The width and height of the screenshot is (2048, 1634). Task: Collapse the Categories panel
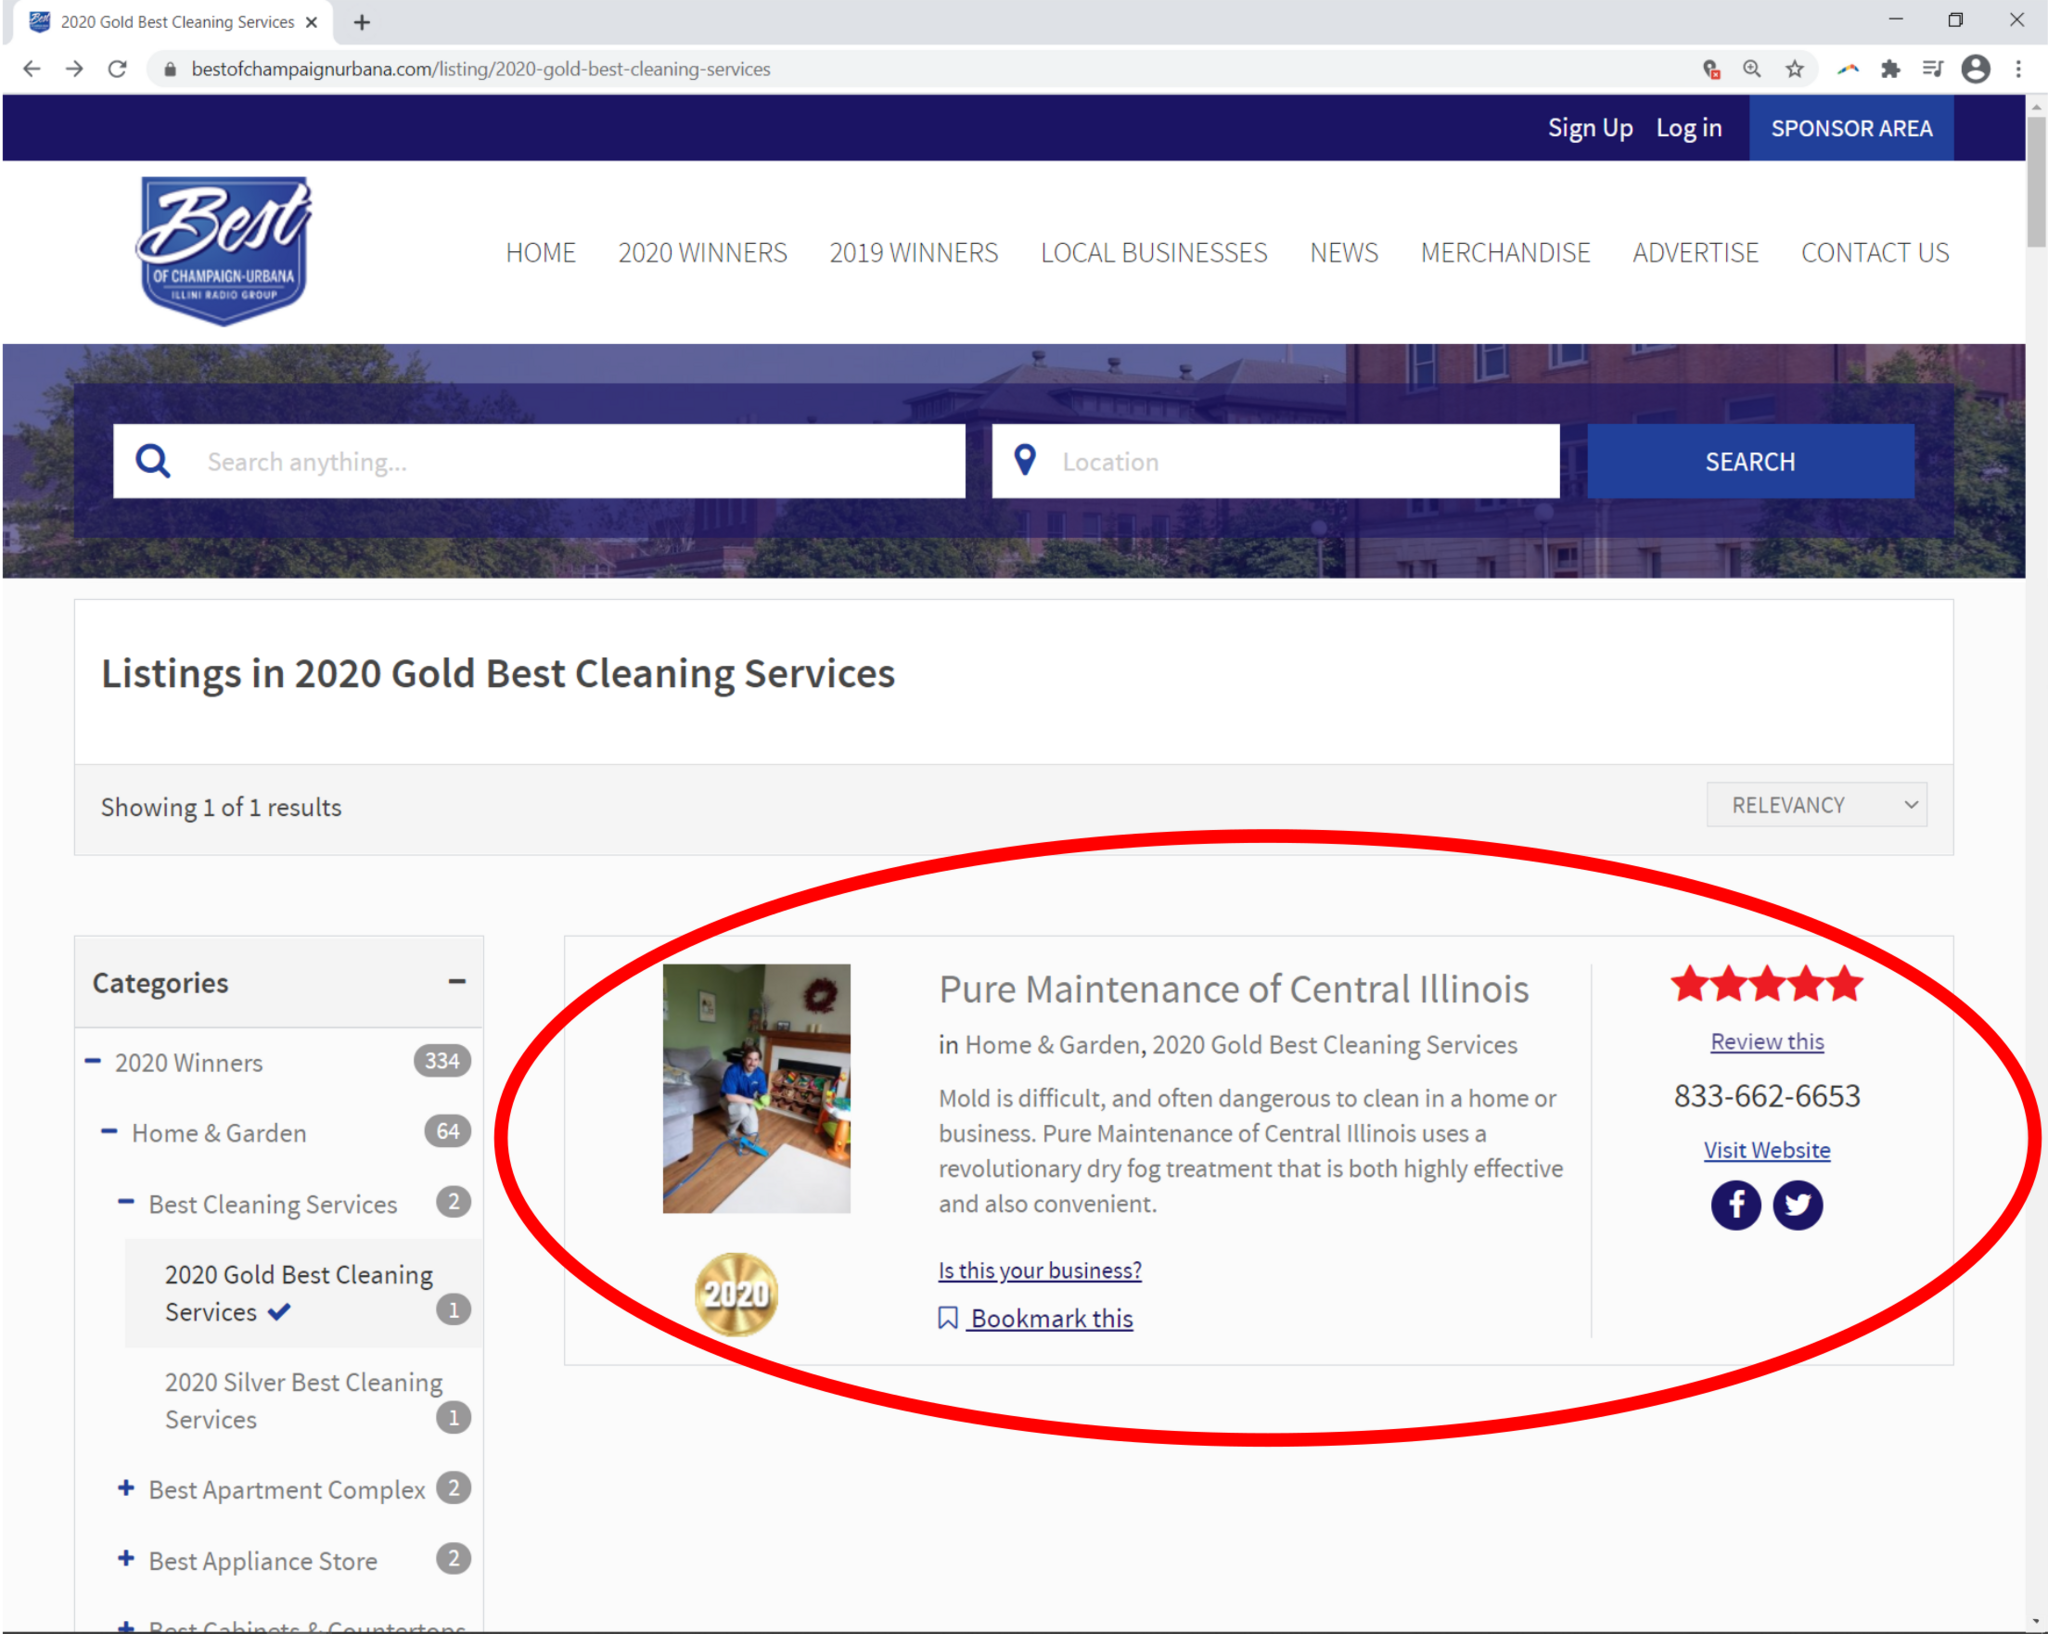(x=457, y=982)
